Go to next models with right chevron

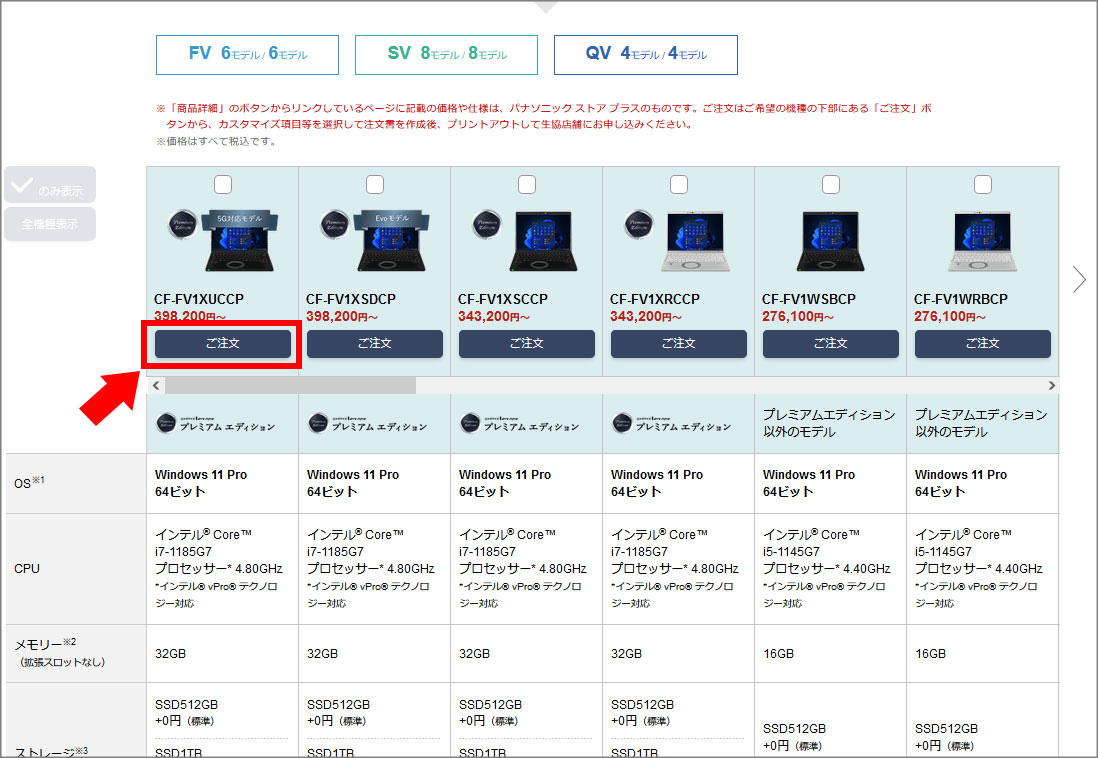point(1079,279)
